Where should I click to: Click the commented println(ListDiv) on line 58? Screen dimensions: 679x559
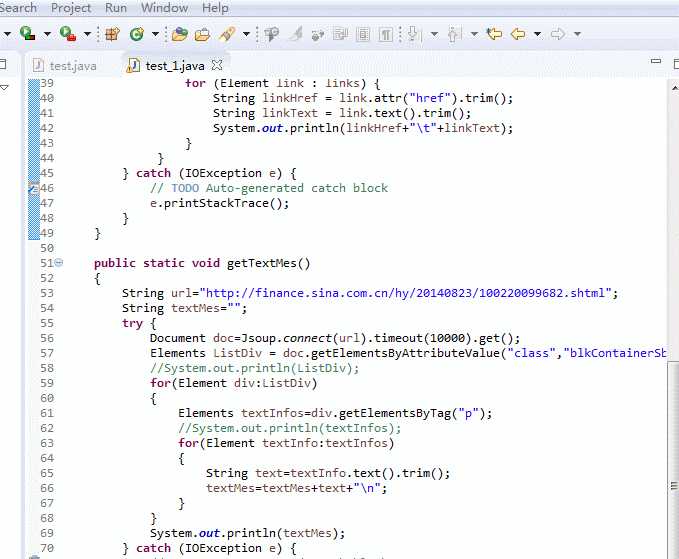[x=255, y=368]
